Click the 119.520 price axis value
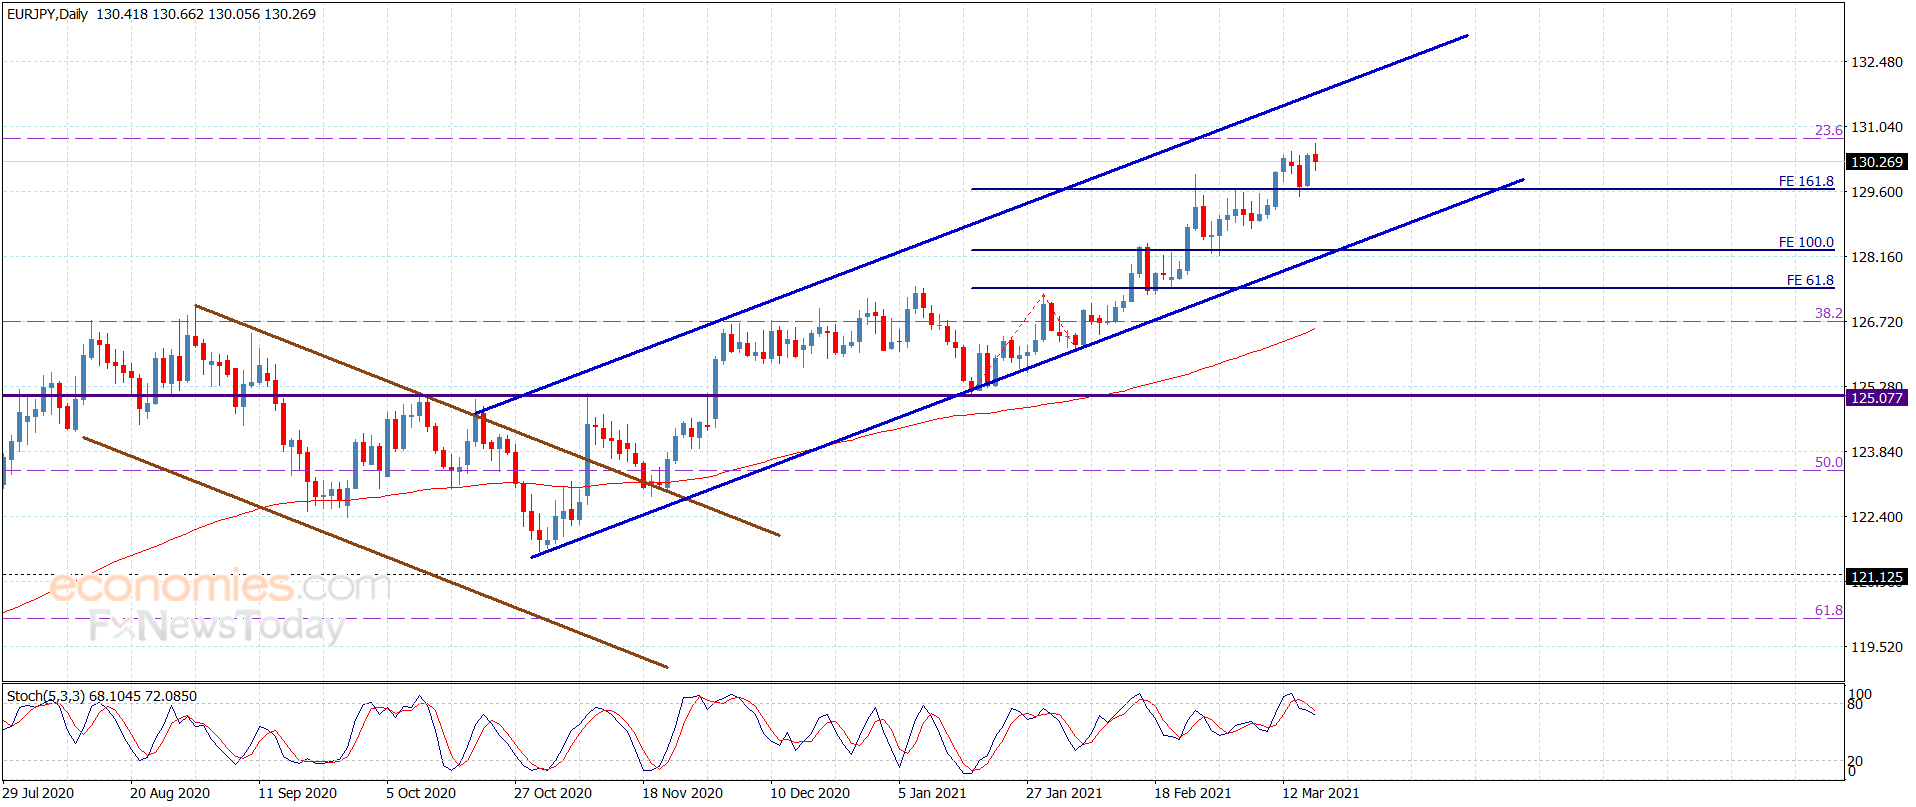1916x807 pixels. coord(1877,647)
